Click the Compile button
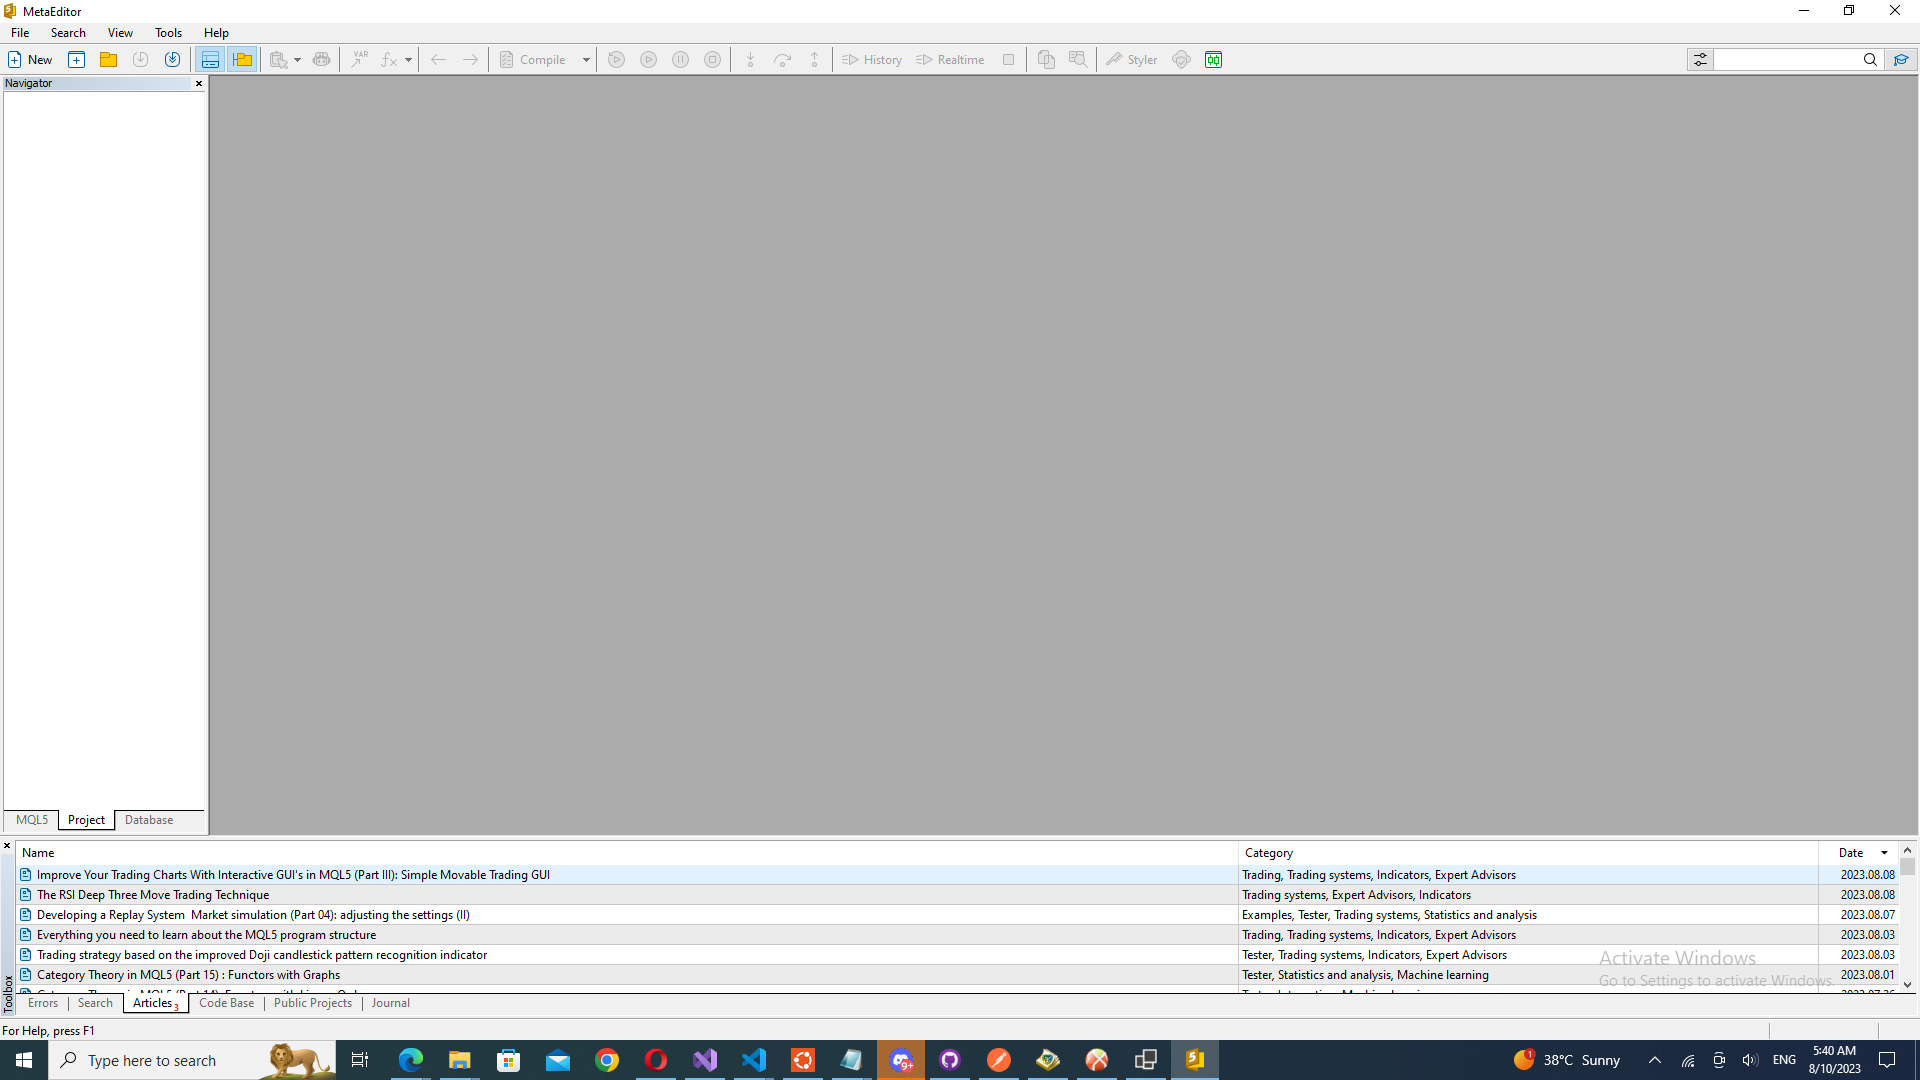This screenshot has height=1080, width=1920. tap(534, 60)
